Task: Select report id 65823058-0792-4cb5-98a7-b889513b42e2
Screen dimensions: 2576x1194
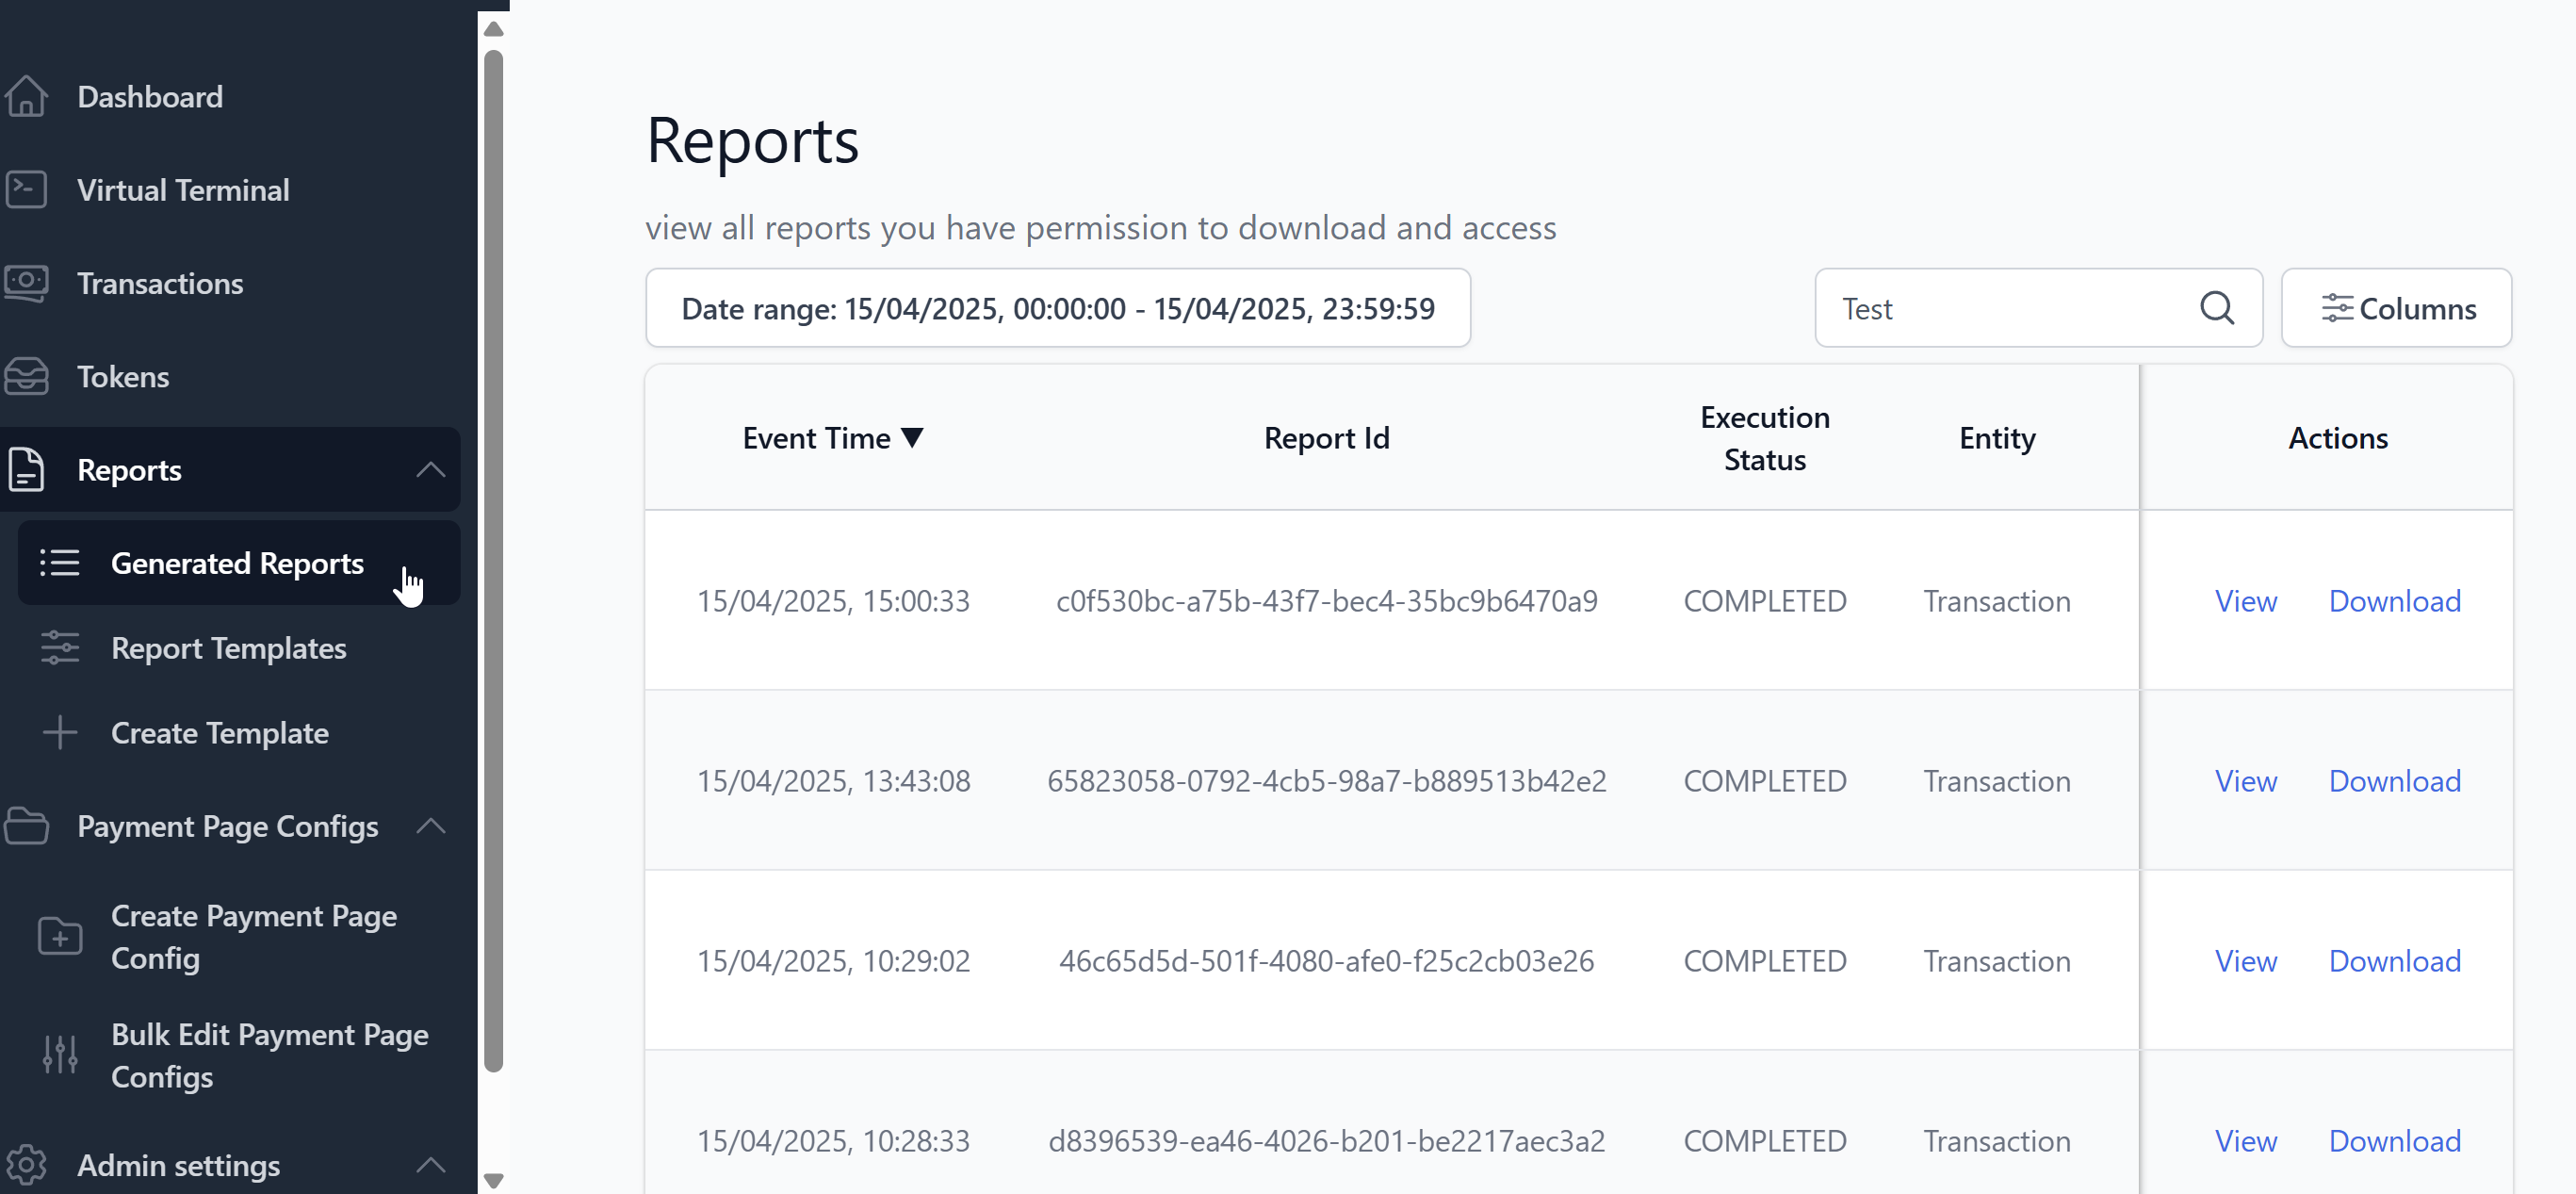Action: (1327, 781)
